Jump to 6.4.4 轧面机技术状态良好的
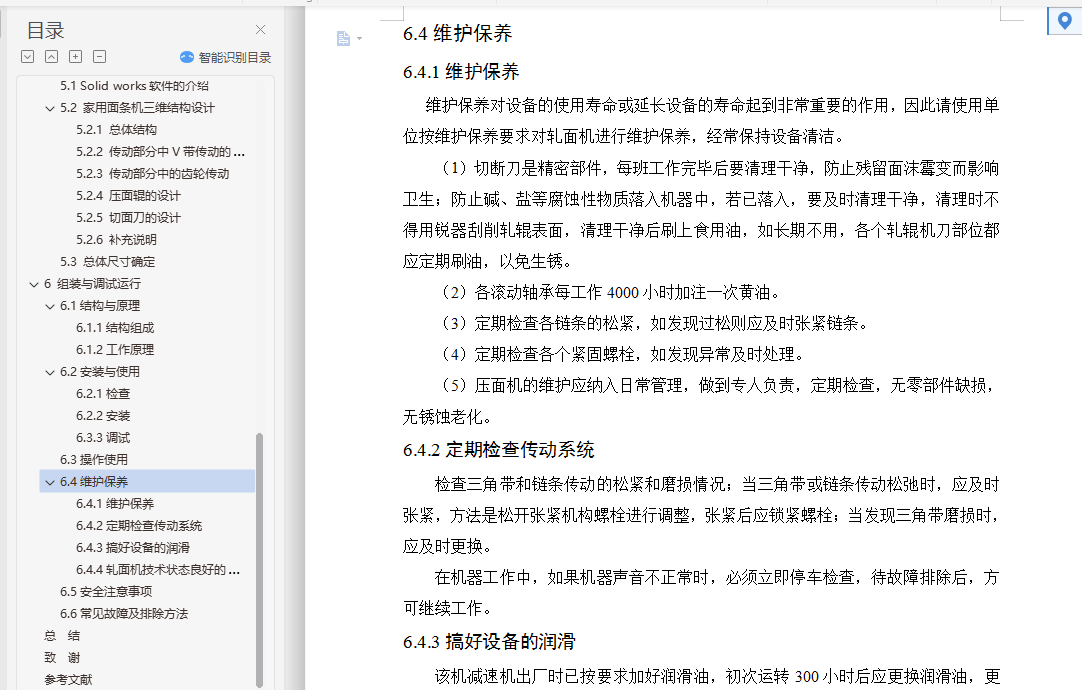The height and width of the screenshot is (690, 1082). pos(158,571)
